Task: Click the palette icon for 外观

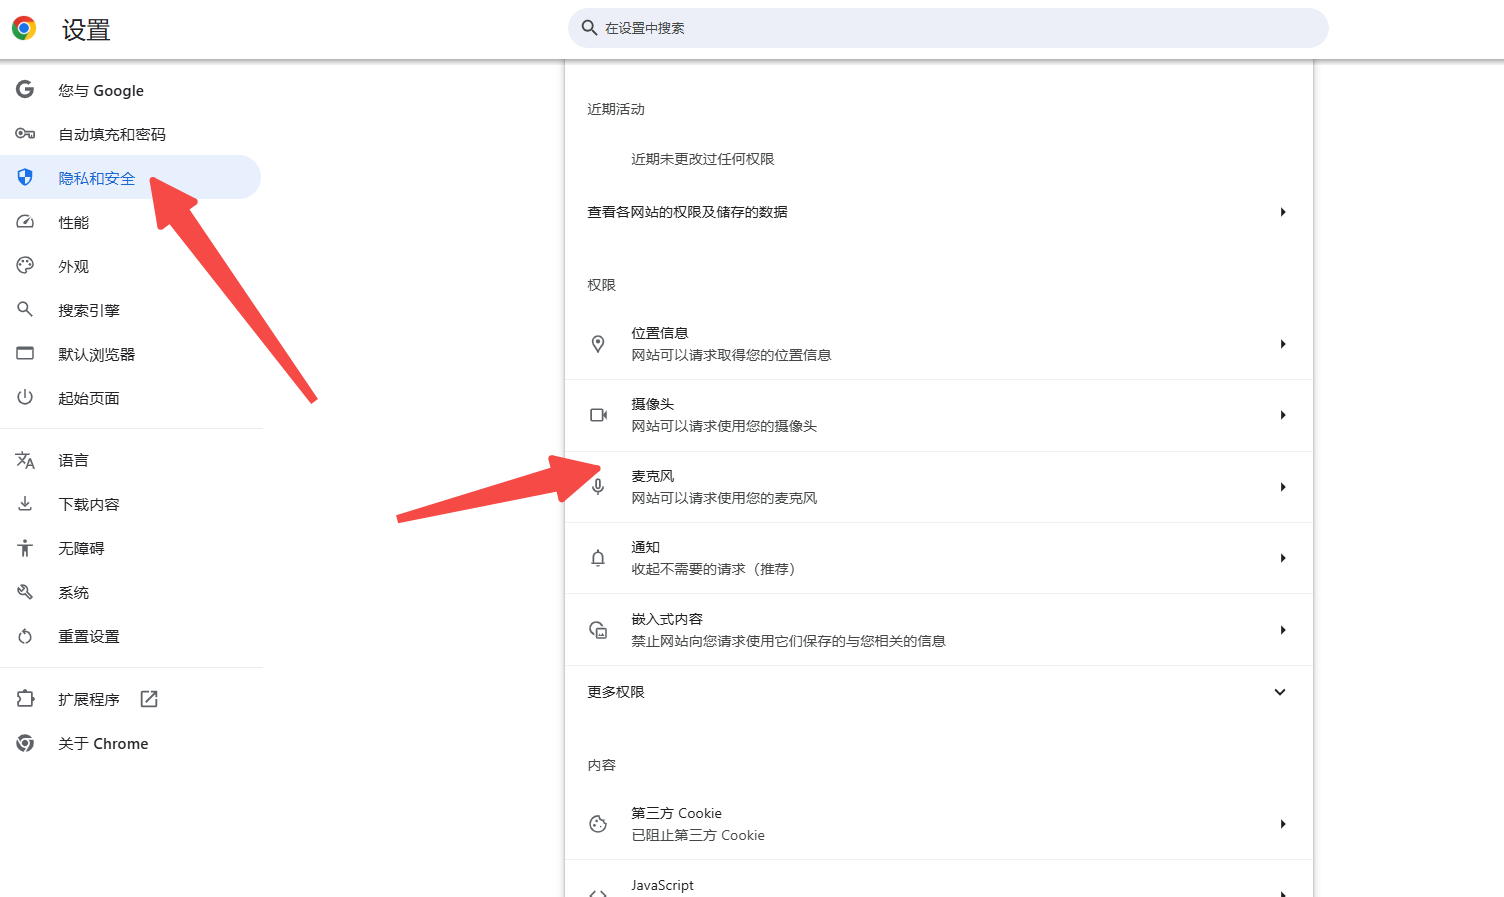Action: (25, 265)
